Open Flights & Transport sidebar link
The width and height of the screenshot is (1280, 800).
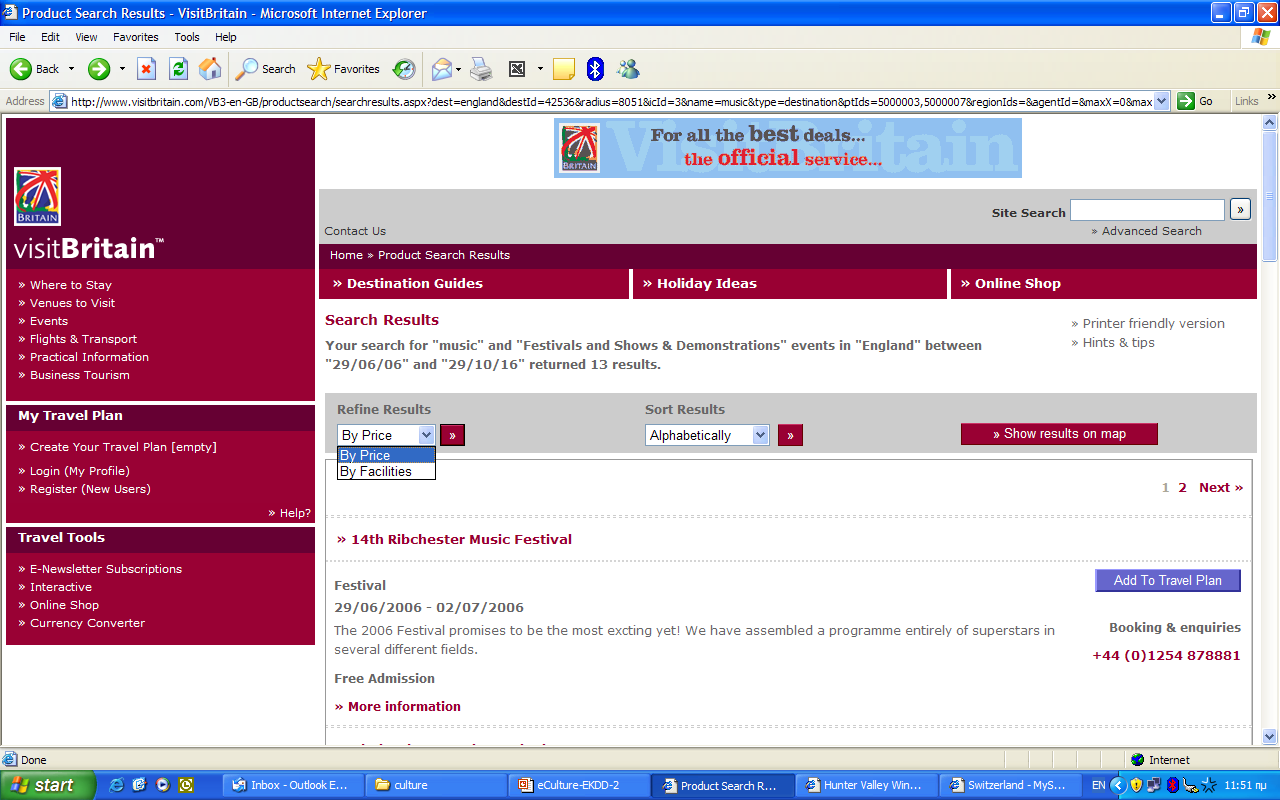tap(83, 339)
